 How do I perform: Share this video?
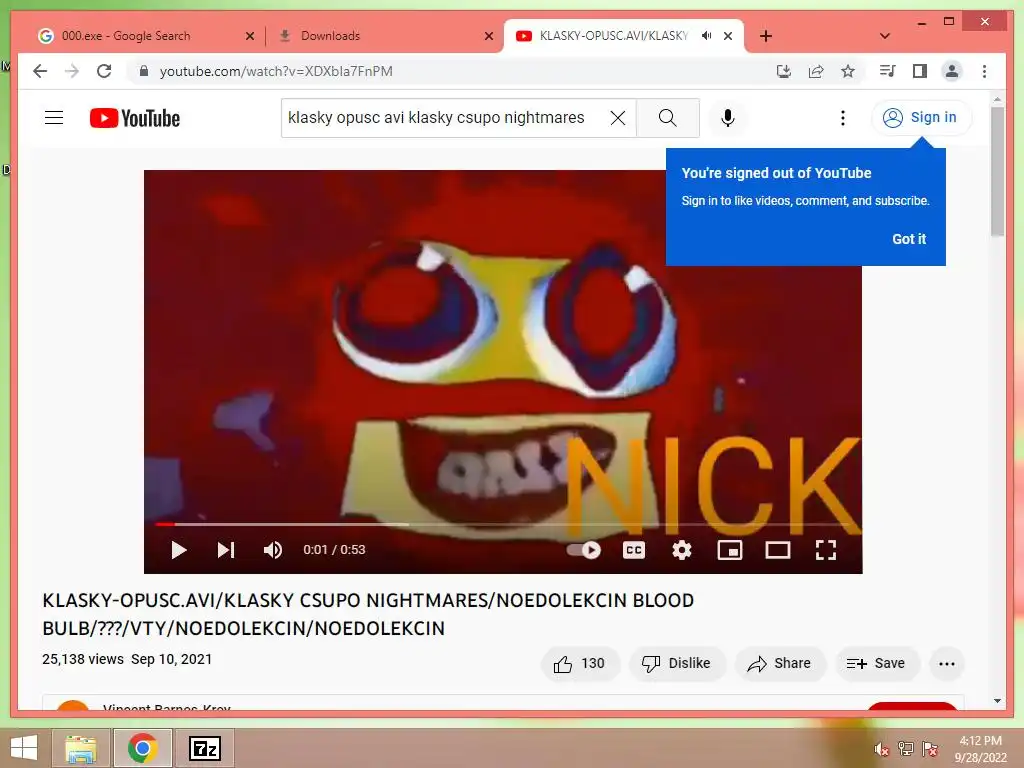point(780,664)
